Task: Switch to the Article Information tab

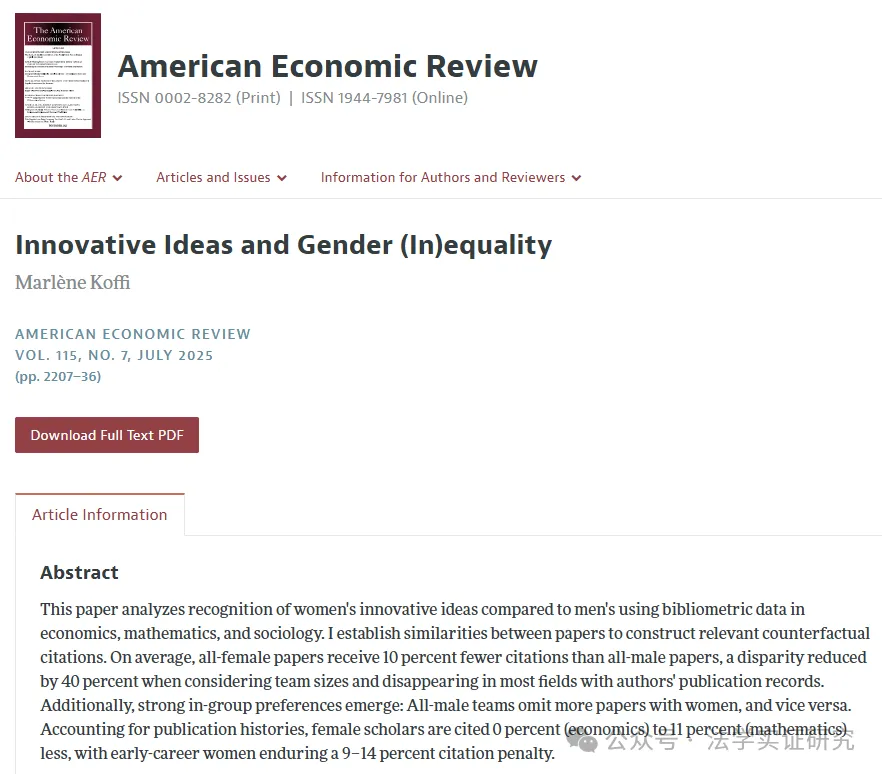Action: 100,515
